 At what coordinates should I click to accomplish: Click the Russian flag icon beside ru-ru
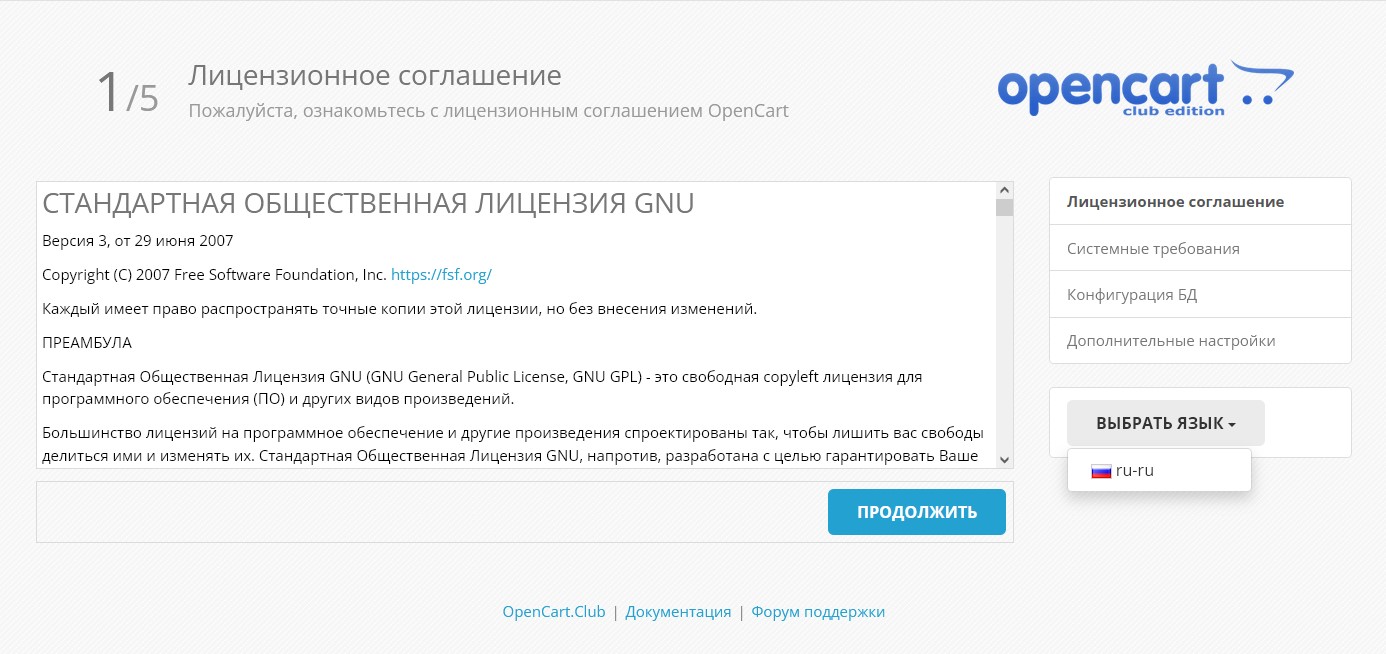(x=1101, y=469)
